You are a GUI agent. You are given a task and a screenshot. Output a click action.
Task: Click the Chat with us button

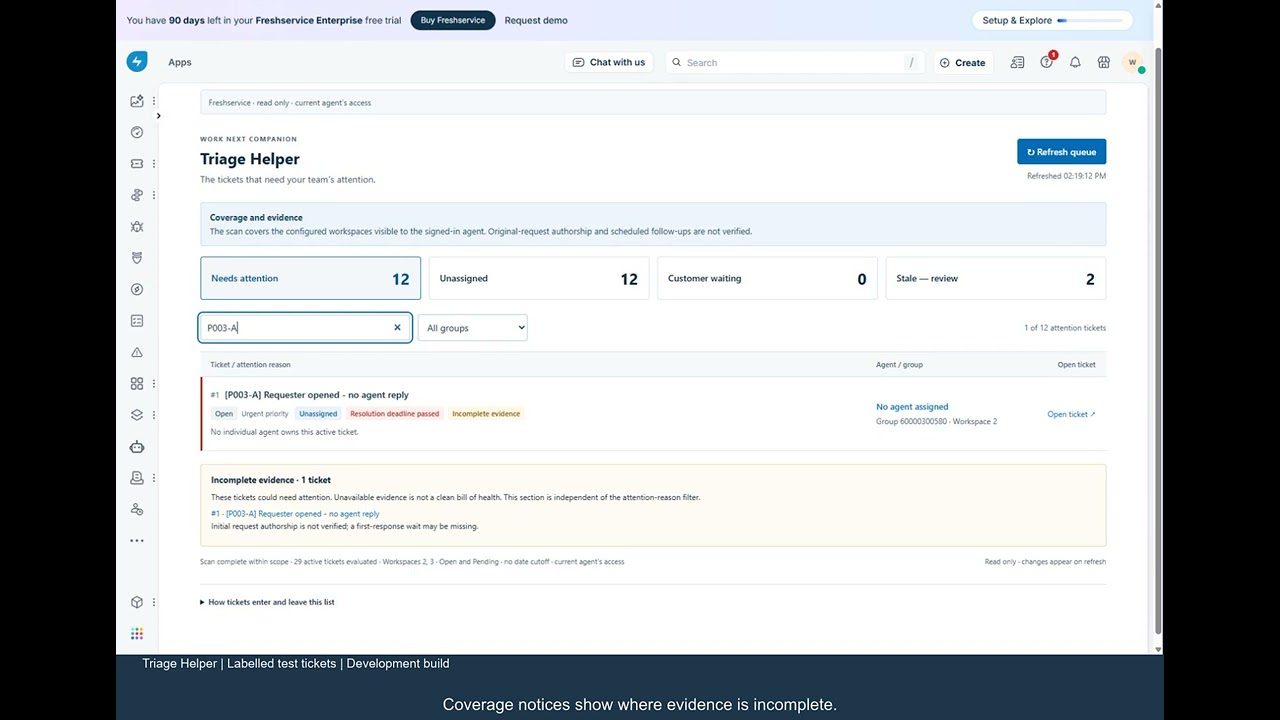[609, 62]
